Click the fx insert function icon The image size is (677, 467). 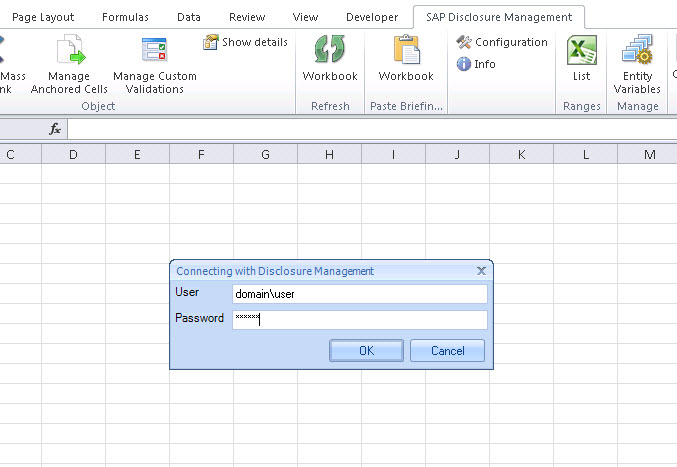(55, 129)
